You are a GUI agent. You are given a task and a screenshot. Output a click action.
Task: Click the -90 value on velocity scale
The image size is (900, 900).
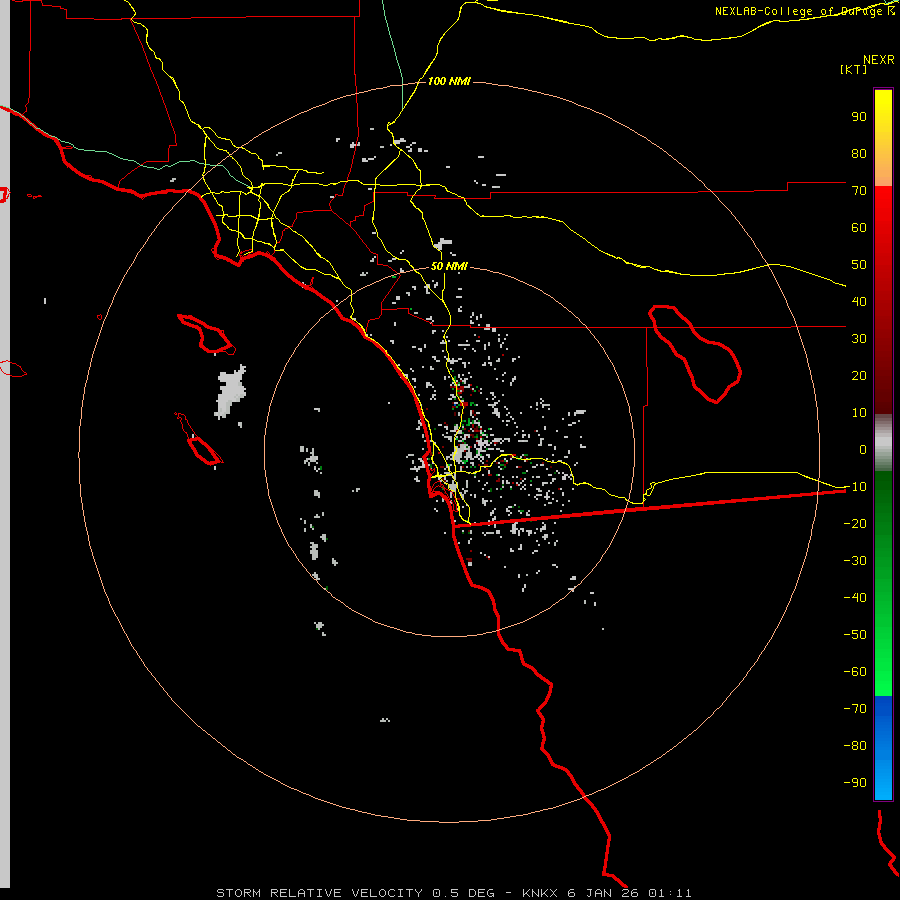pyautogui.click(x=855, y=782)
